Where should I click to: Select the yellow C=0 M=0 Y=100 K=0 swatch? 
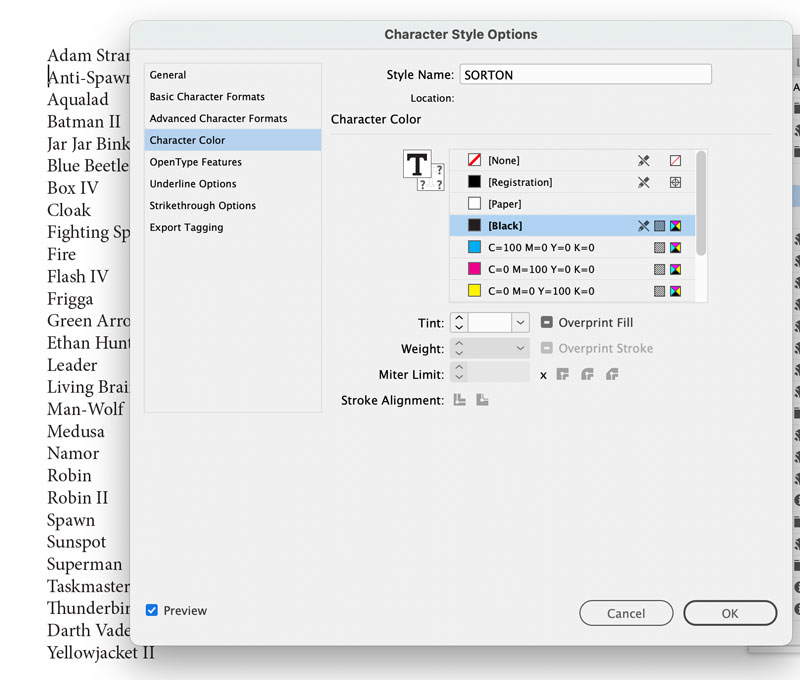[x=572, y=291]
